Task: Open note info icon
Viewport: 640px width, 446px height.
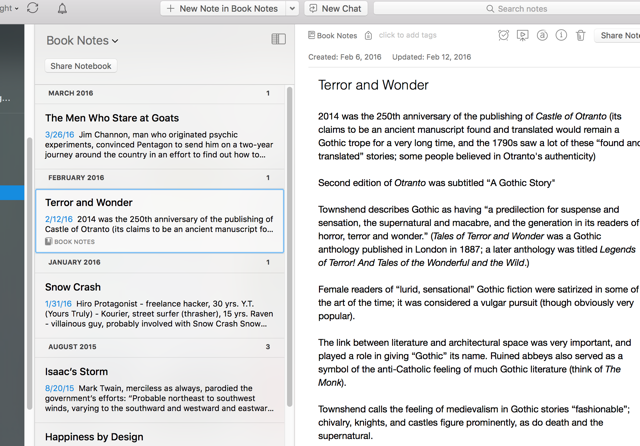Action: point(561,36)
